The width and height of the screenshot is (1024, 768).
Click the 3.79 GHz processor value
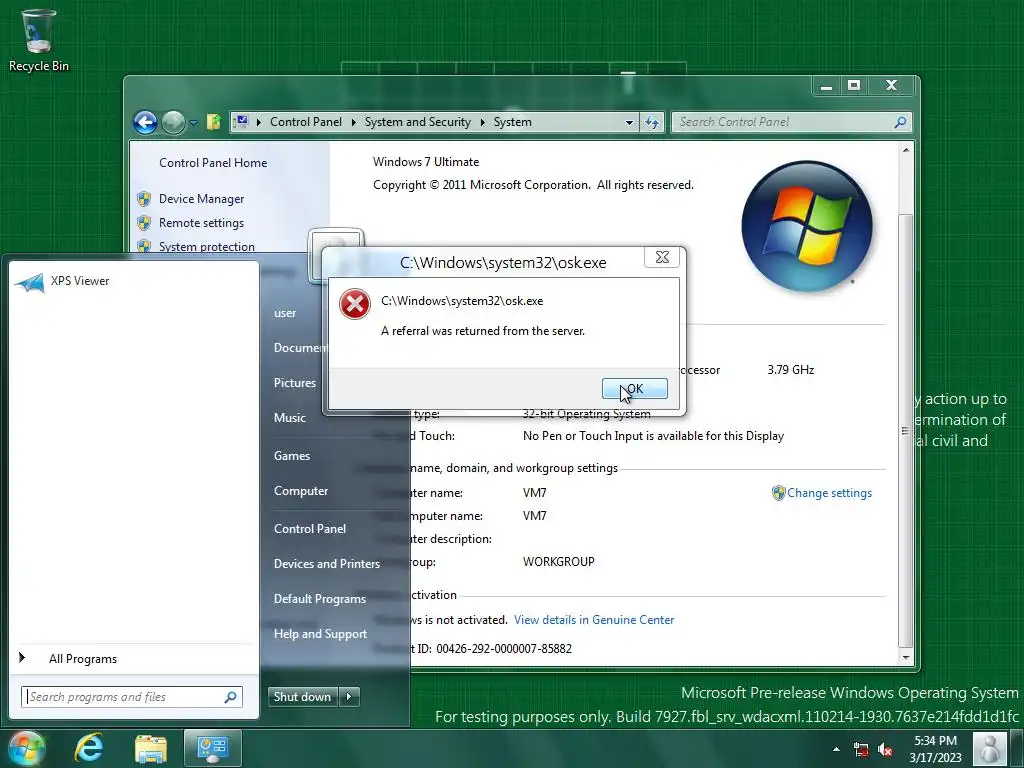(x=790, y=370)
